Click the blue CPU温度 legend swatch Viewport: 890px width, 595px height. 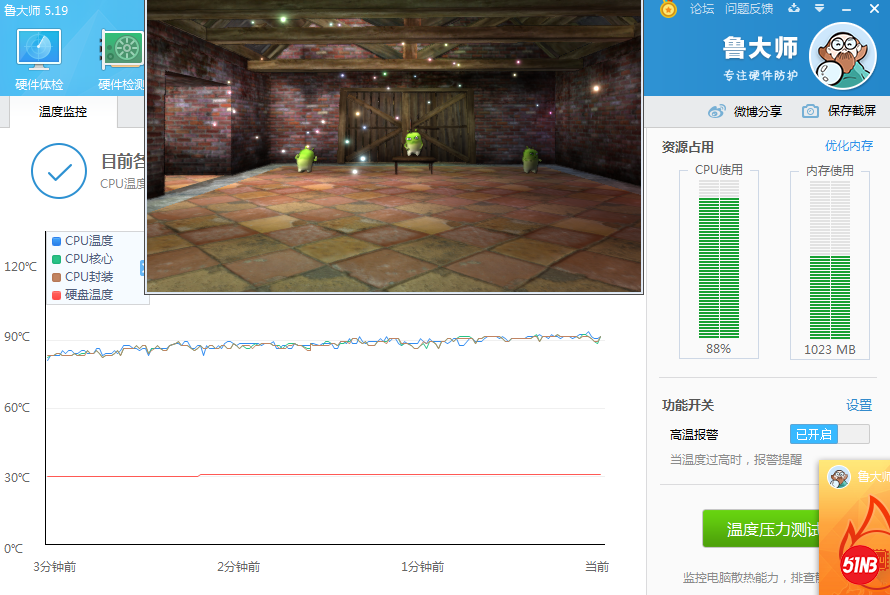tap(56, 241)
